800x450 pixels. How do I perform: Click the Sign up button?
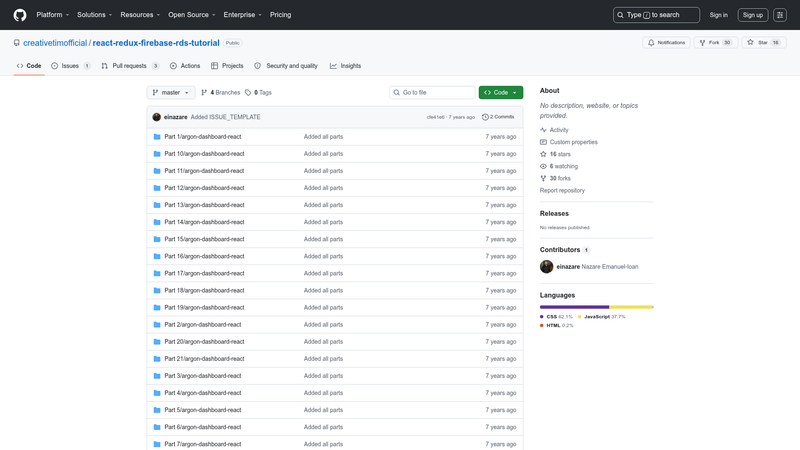(753, 15)
